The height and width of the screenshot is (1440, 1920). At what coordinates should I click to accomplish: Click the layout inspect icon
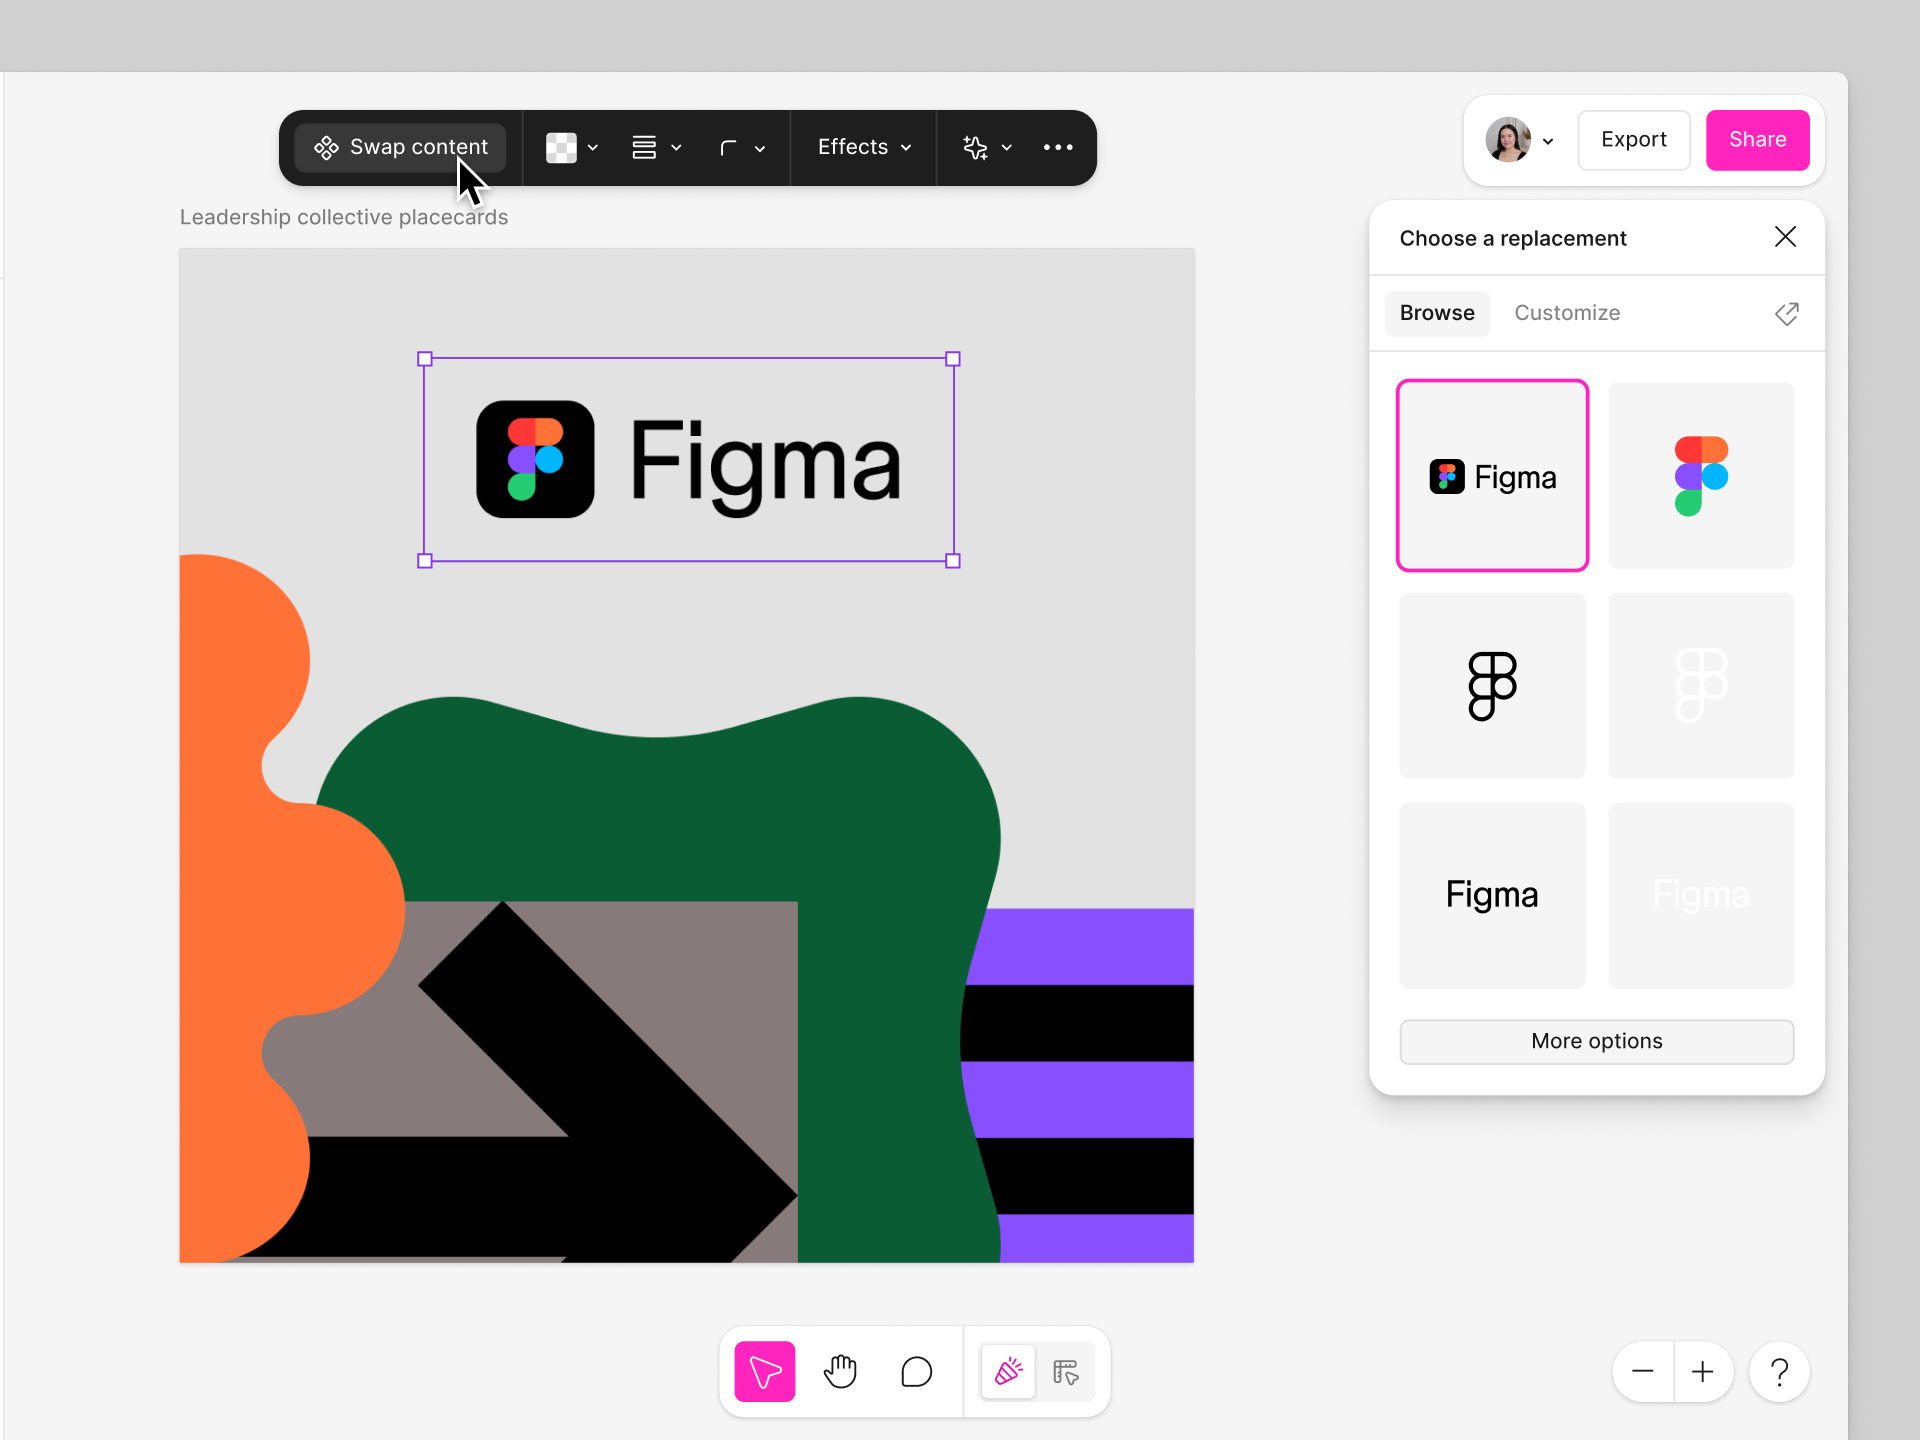[1066, 1371]
